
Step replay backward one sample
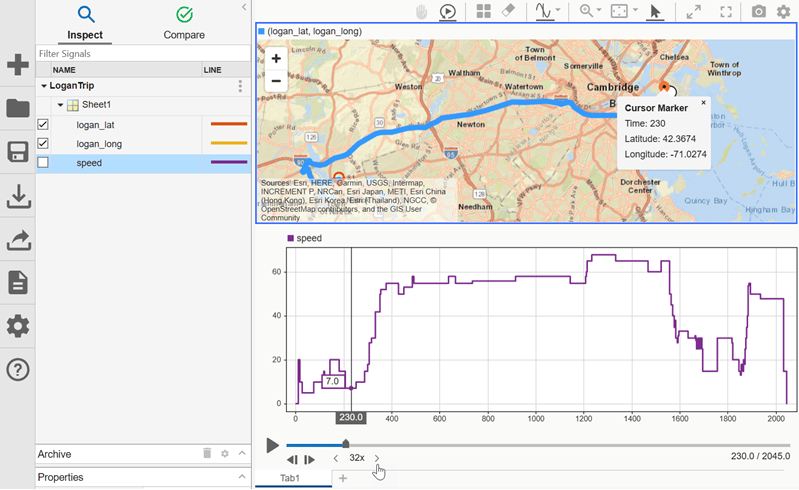(x=292, y=459)
